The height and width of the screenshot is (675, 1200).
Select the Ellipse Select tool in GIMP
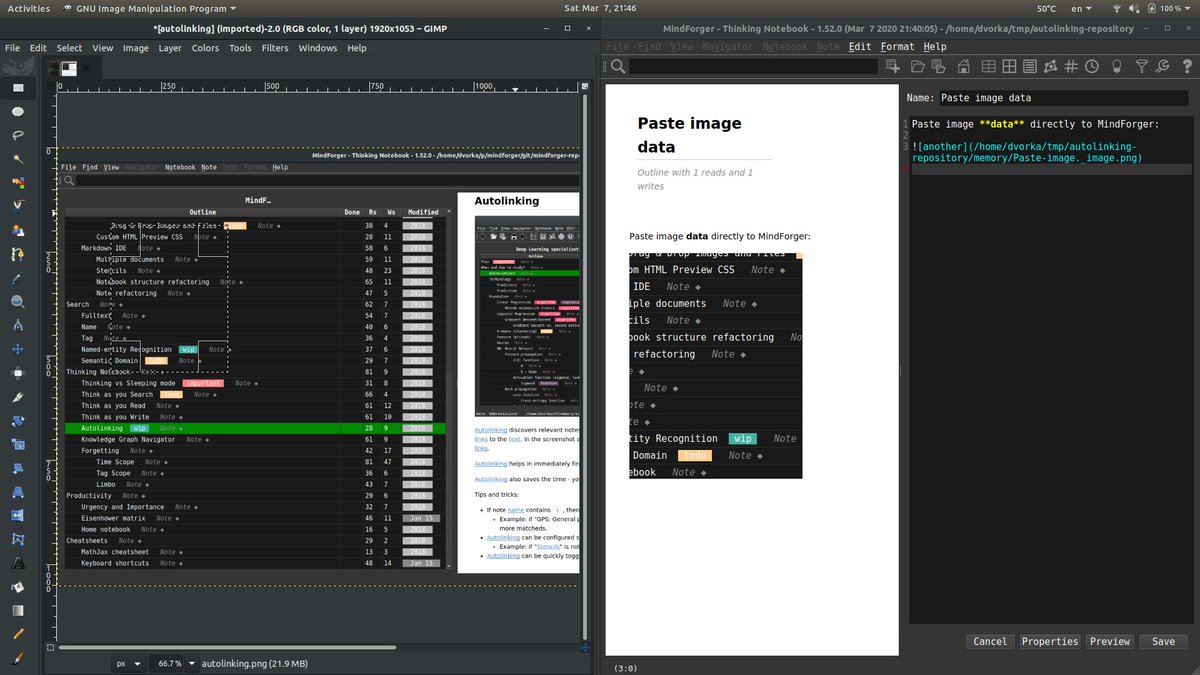pyautogui.click(x=17, y=111)
